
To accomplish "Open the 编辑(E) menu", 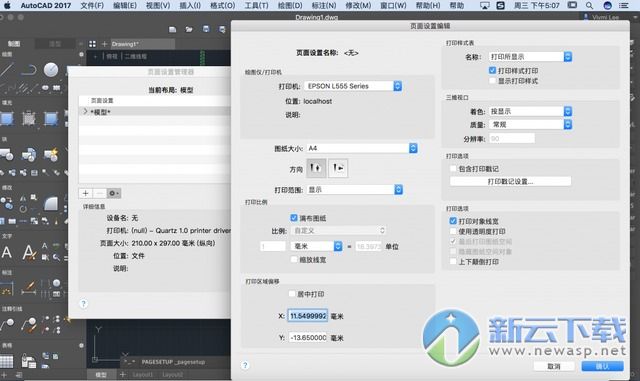I will 125,5.
